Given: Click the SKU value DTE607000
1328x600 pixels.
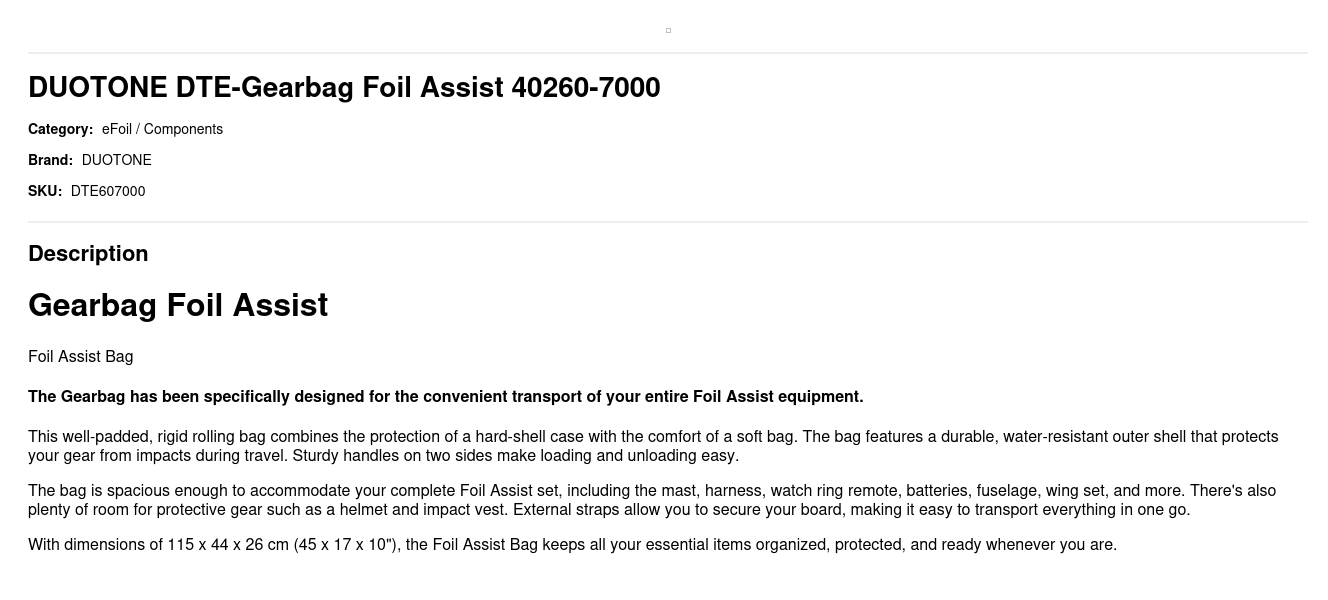Looking at the screenshot, I should coord(108,191).
